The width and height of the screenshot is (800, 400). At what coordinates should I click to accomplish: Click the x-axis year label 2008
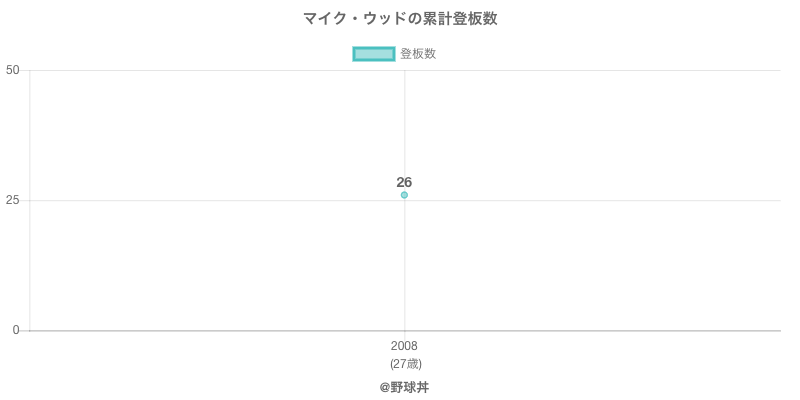click(404, 346)
